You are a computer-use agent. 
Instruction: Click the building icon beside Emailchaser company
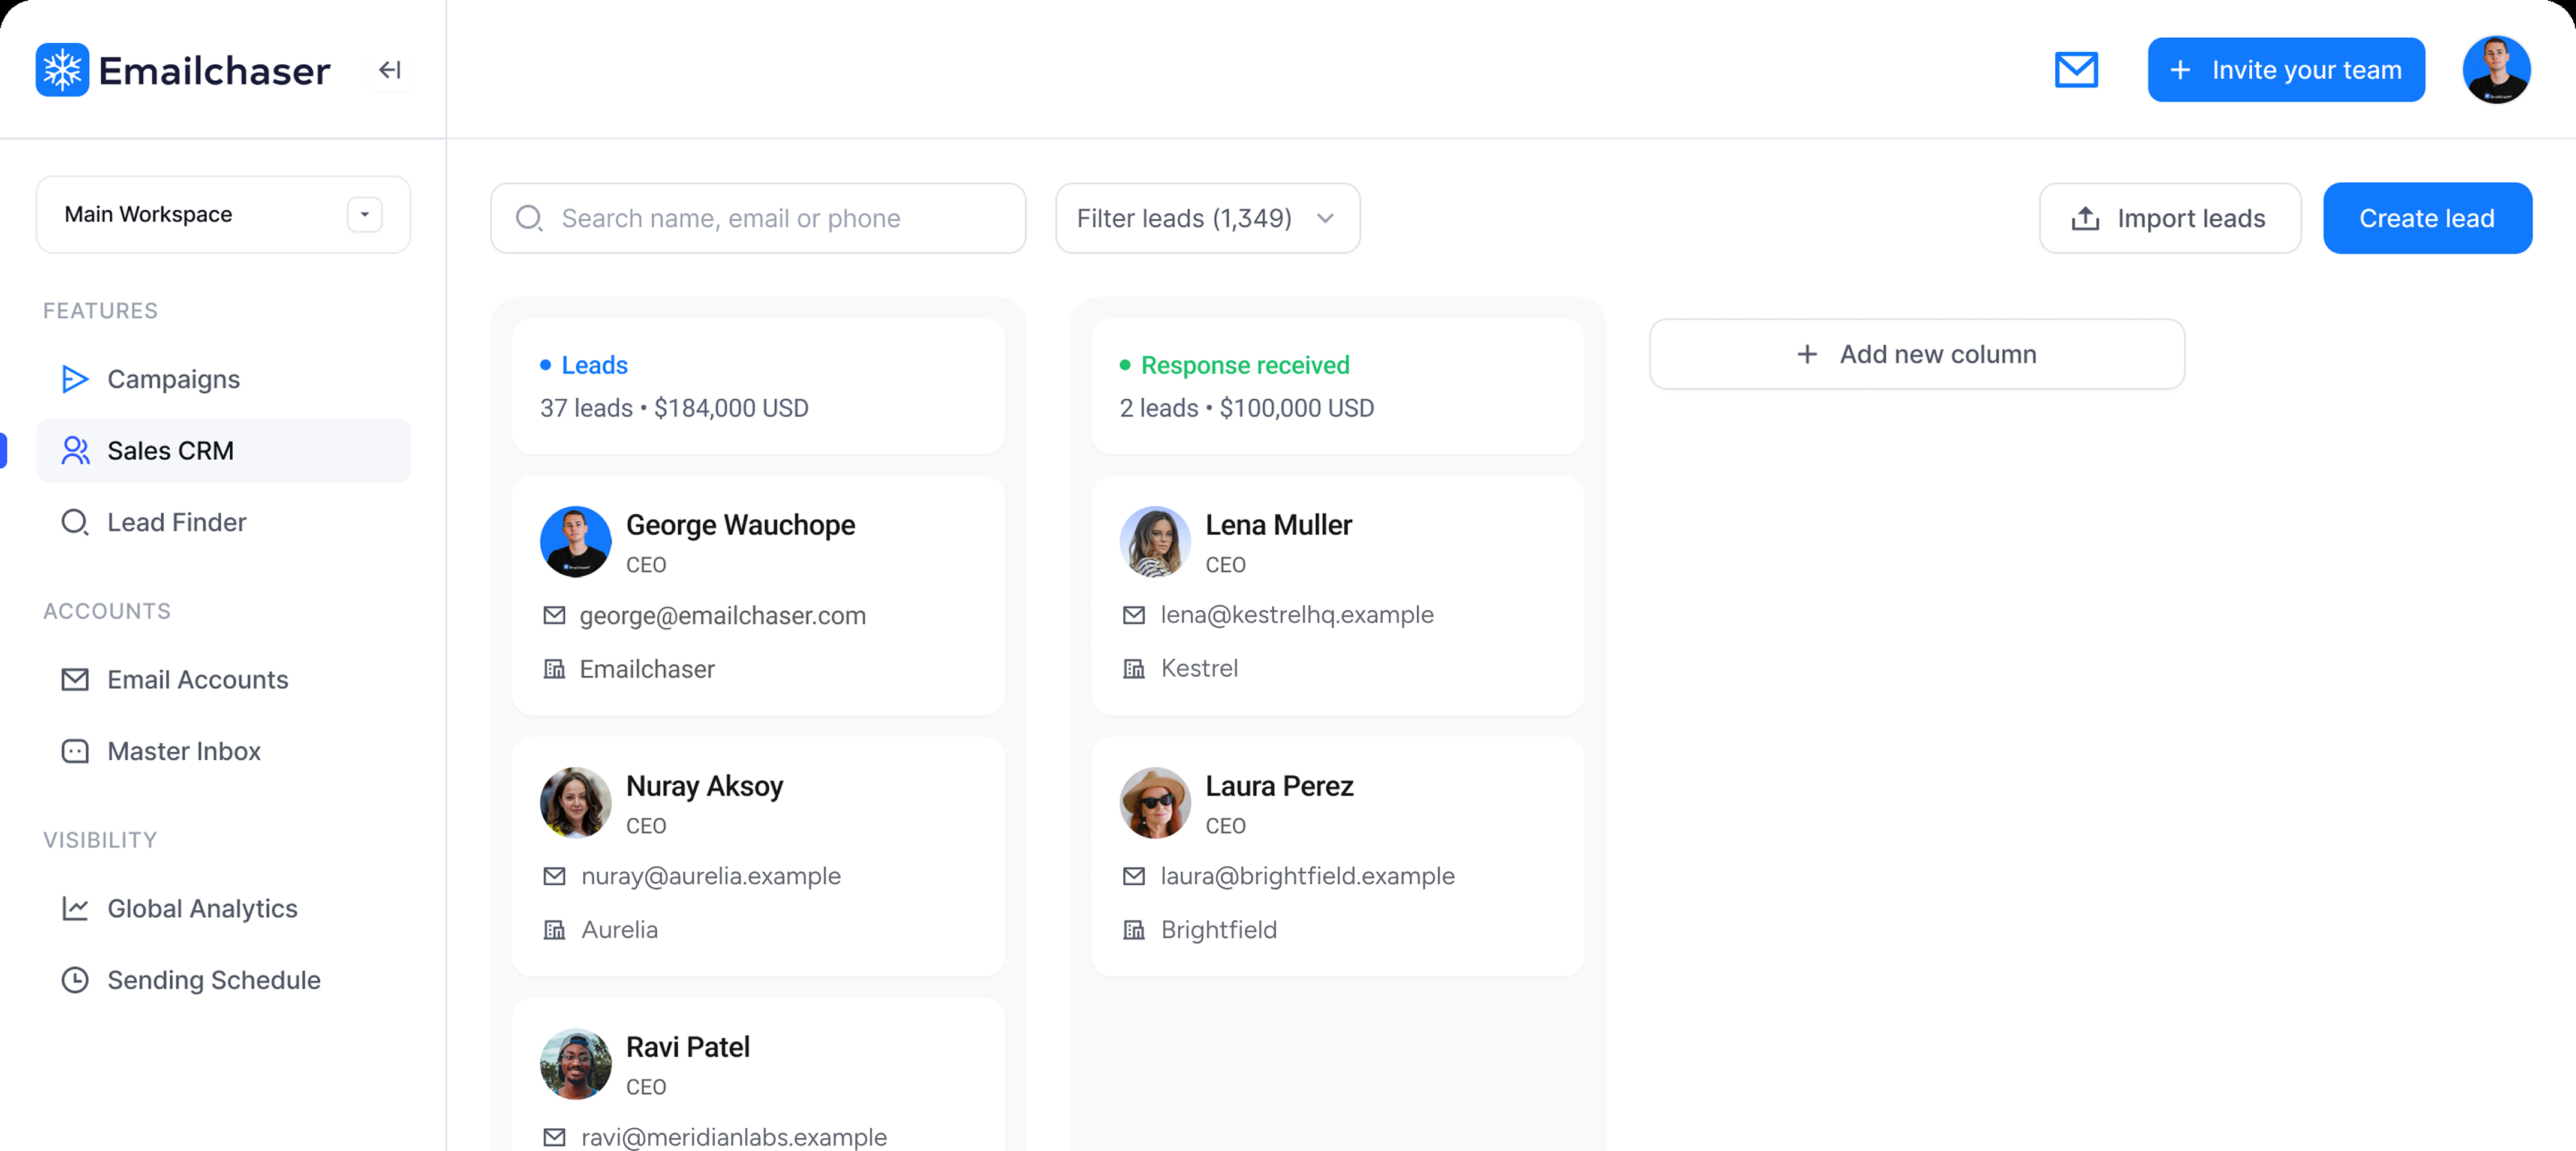coord(554,669)
